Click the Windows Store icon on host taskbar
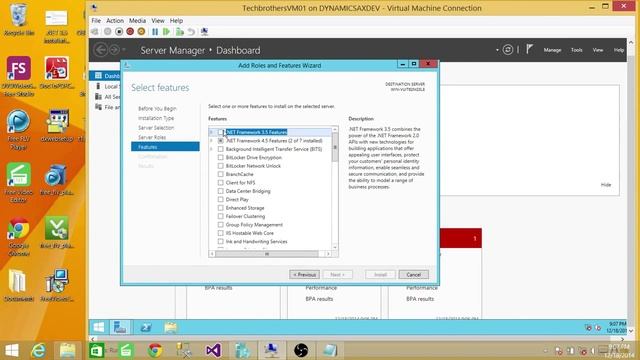Screen dimensions: 640x360 tap(97, 350)
